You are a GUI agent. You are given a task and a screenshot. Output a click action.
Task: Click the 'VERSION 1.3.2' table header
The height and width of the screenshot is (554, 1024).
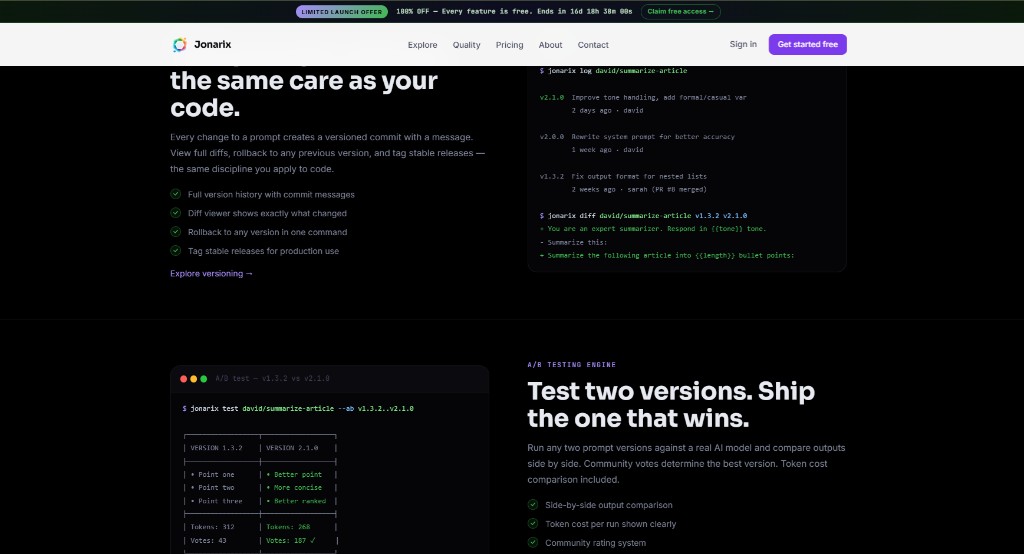[216, 448]
